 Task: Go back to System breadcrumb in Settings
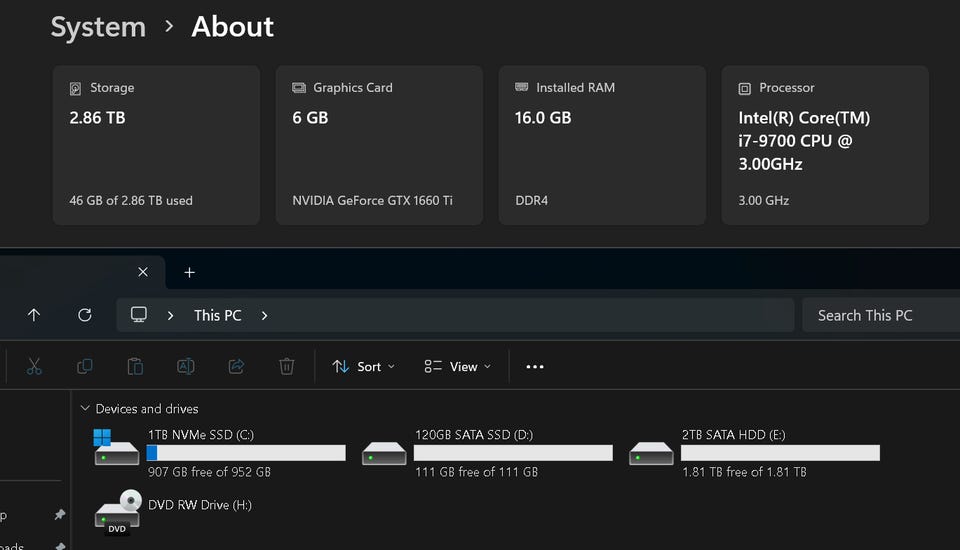(98, 27)
